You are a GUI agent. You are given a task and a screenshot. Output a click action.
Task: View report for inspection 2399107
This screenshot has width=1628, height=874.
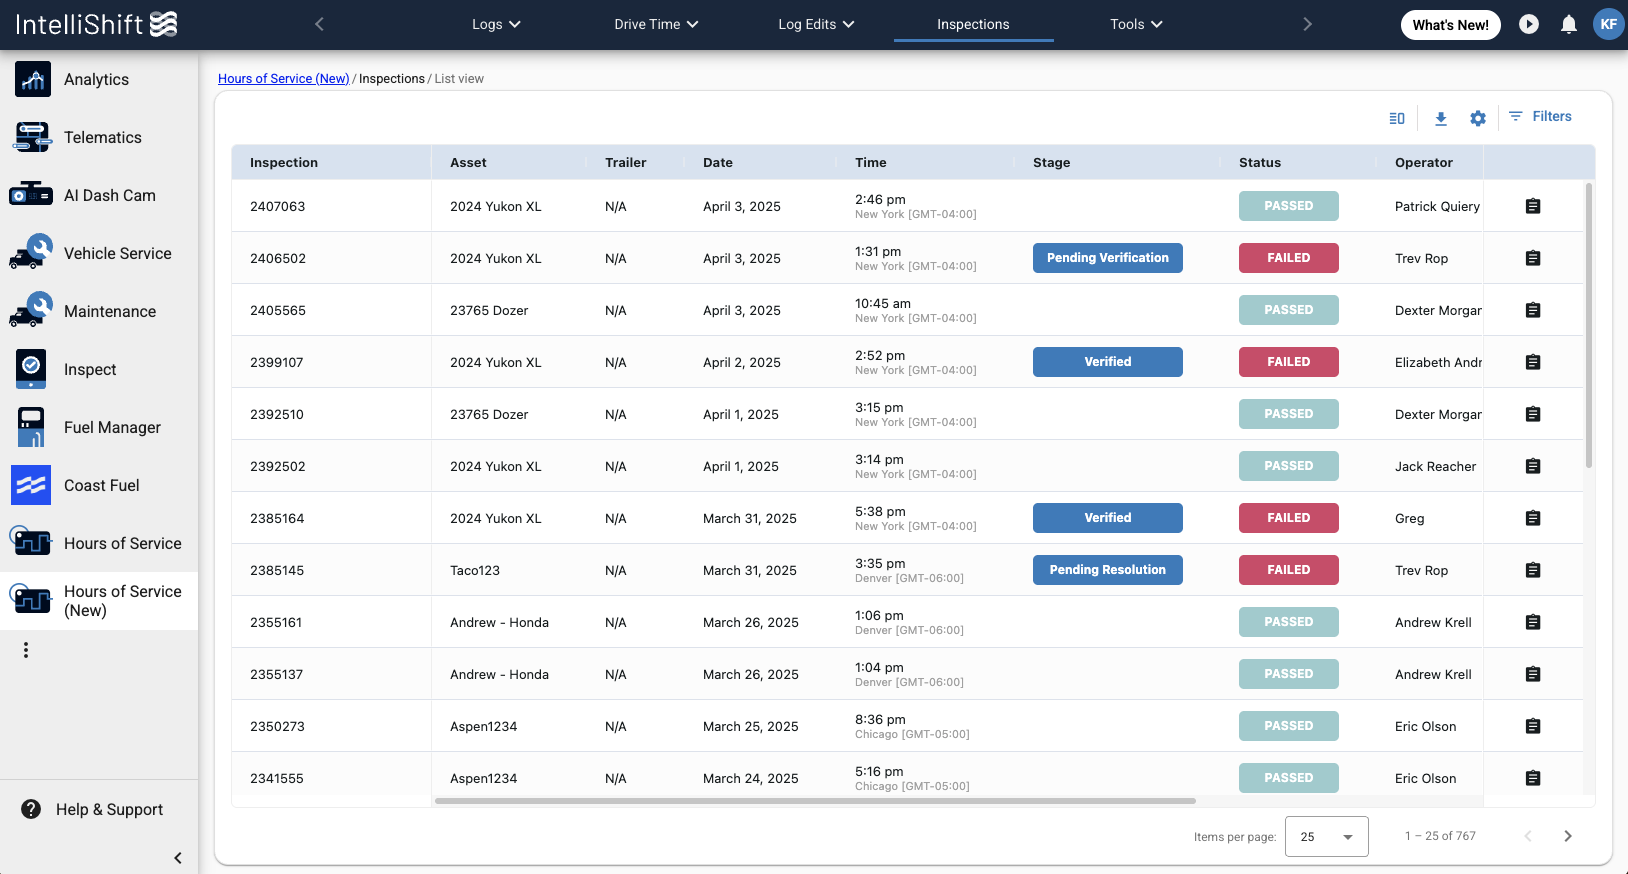(x=1533, y=362)
